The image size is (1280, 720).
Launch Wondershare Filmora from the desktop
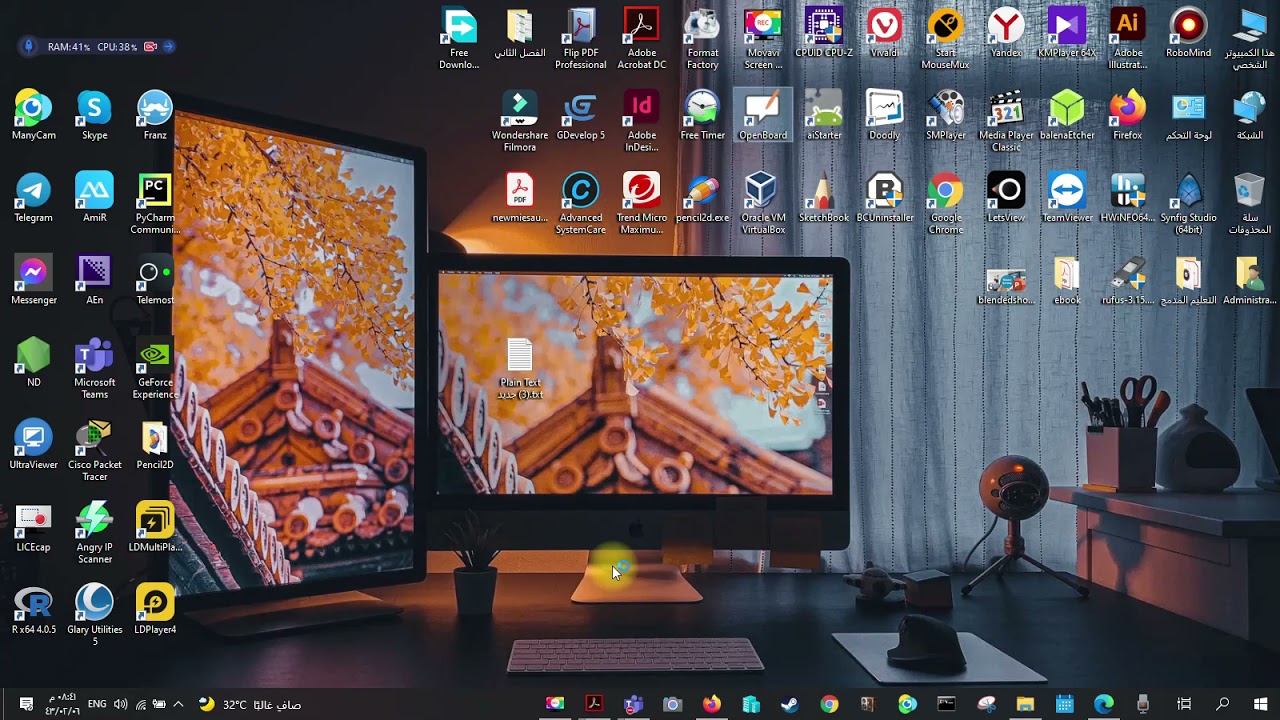[x=520, y=121]
